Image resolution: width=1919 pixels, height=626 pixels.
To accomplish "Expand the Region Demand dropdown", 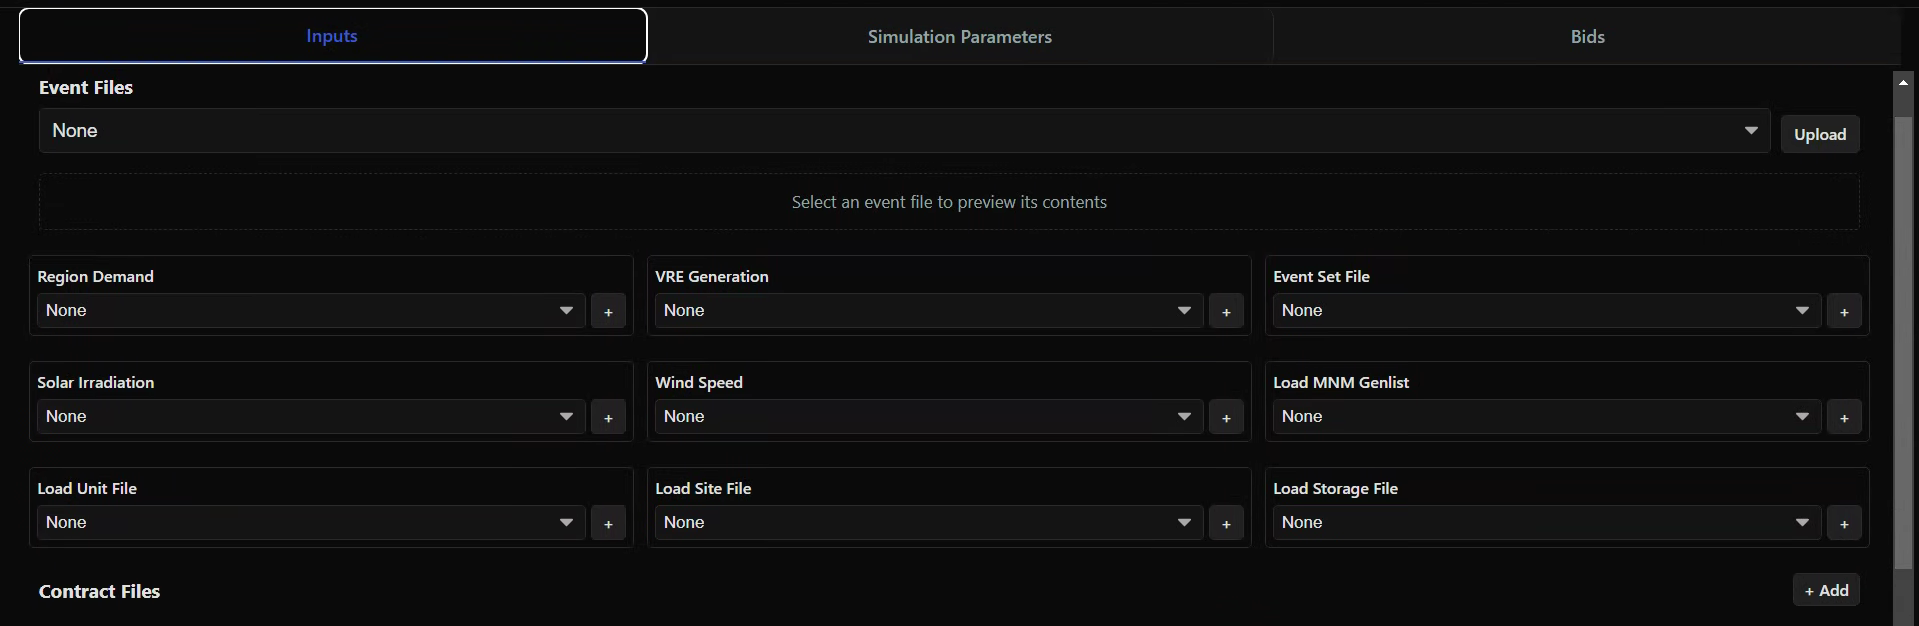I will (x=310, y=311).
